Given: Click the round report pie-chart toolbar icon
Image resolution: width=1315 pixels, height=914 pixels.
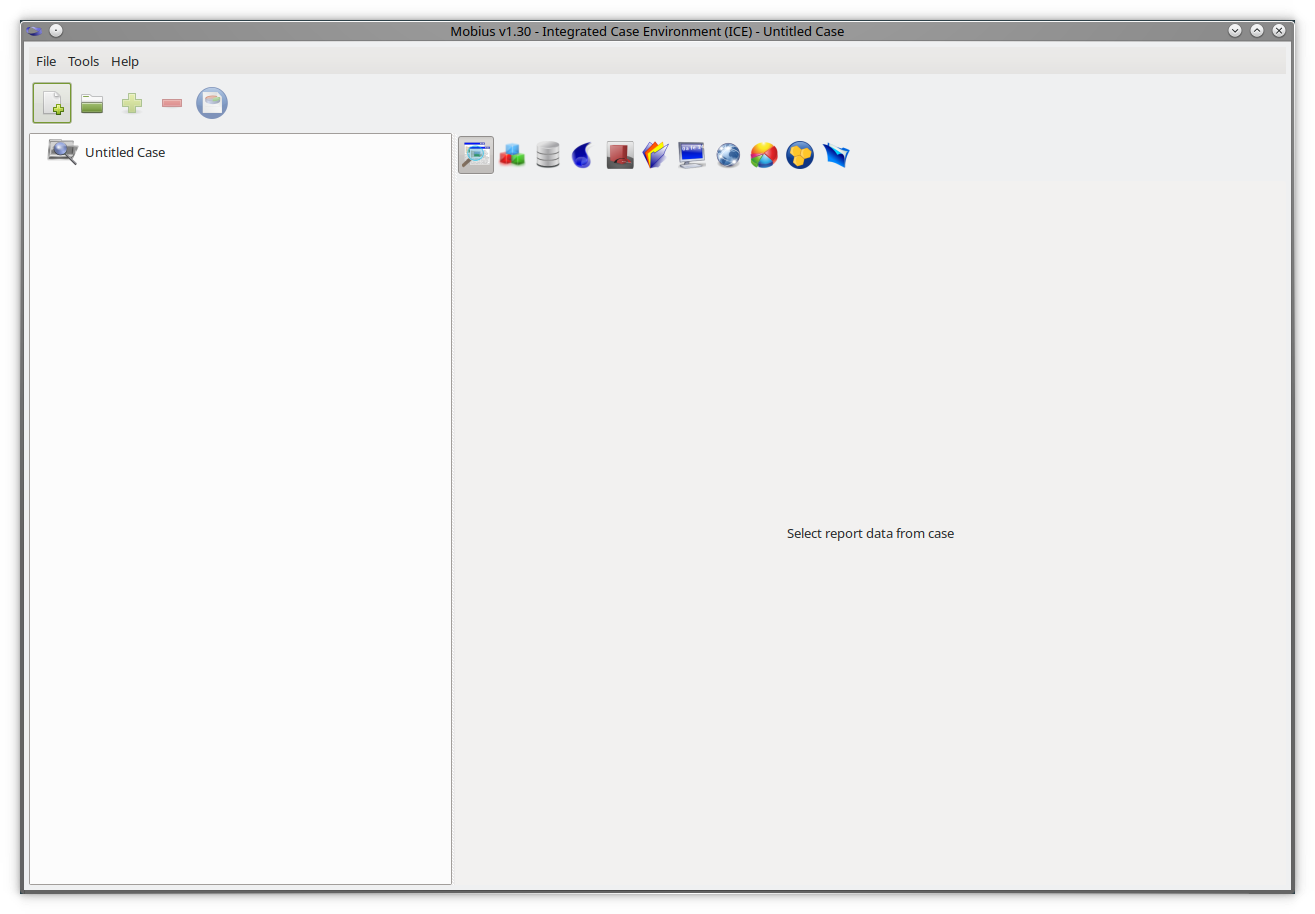Looking at the screenshot, I should 212,103.
